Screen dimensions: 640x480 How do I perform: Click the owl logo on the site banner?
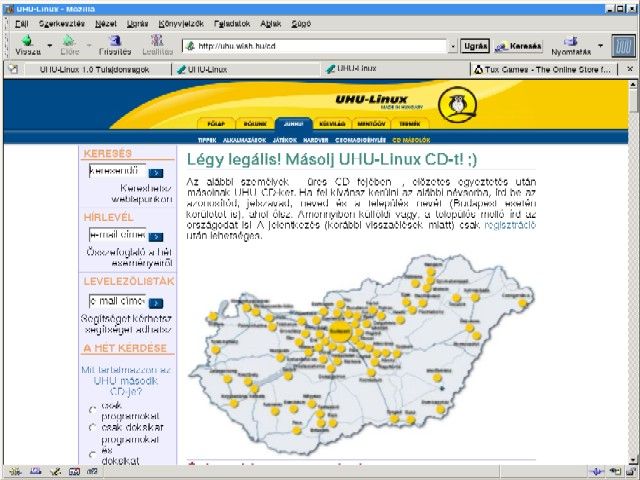[x=457, y=104]
